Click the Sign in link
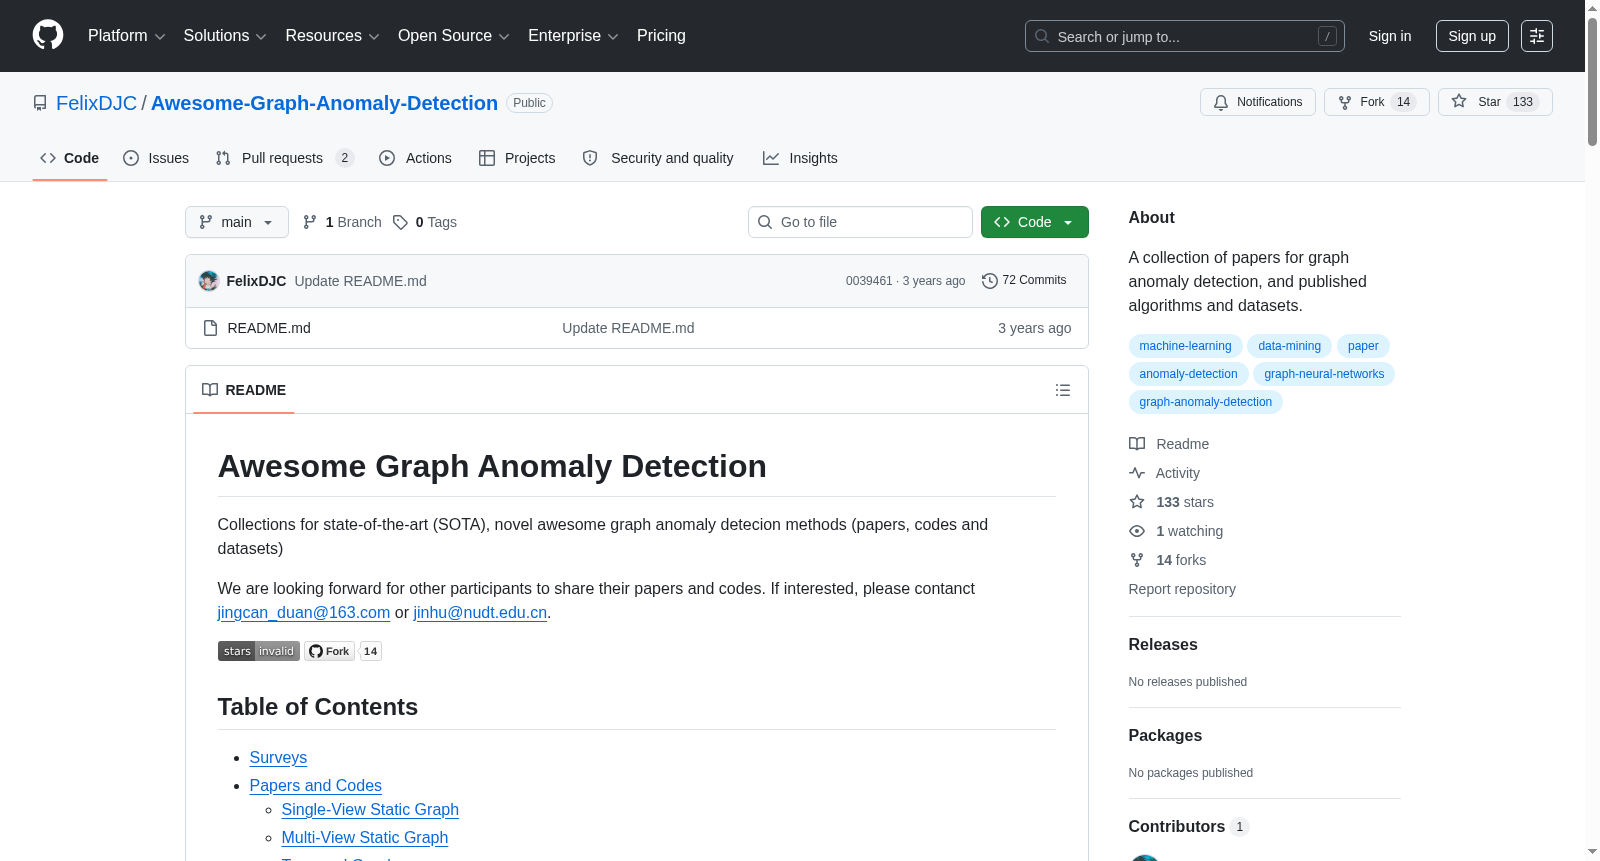The height and width of the screenshot is (861, 1600). click(1390, 36)
